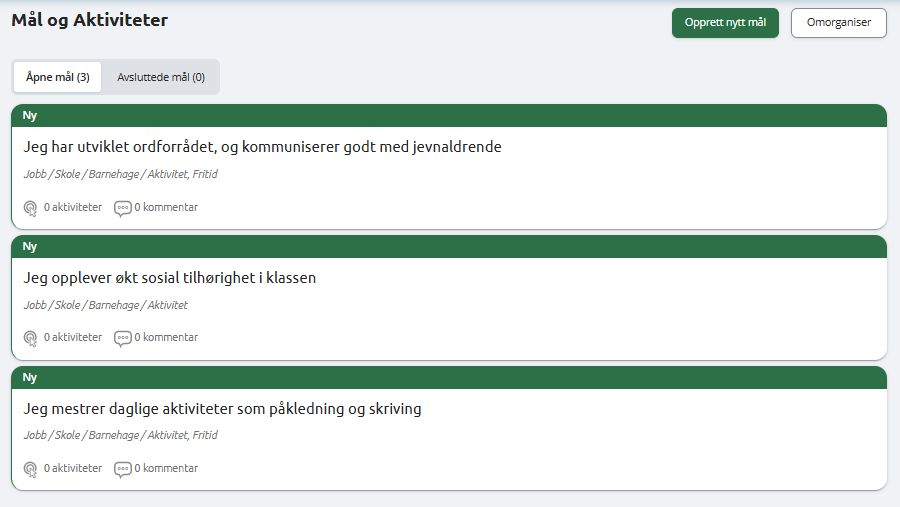Click 0 aktiviteter text on first goal
900x507 pixels.
[73, 207]
